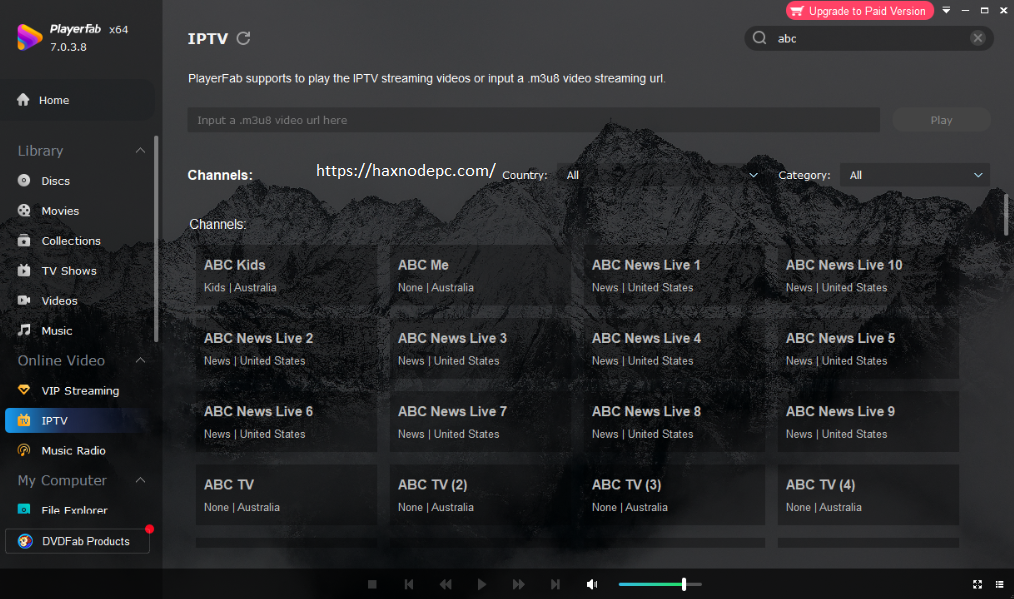Open the ABC TV channel

pos(286,494)
